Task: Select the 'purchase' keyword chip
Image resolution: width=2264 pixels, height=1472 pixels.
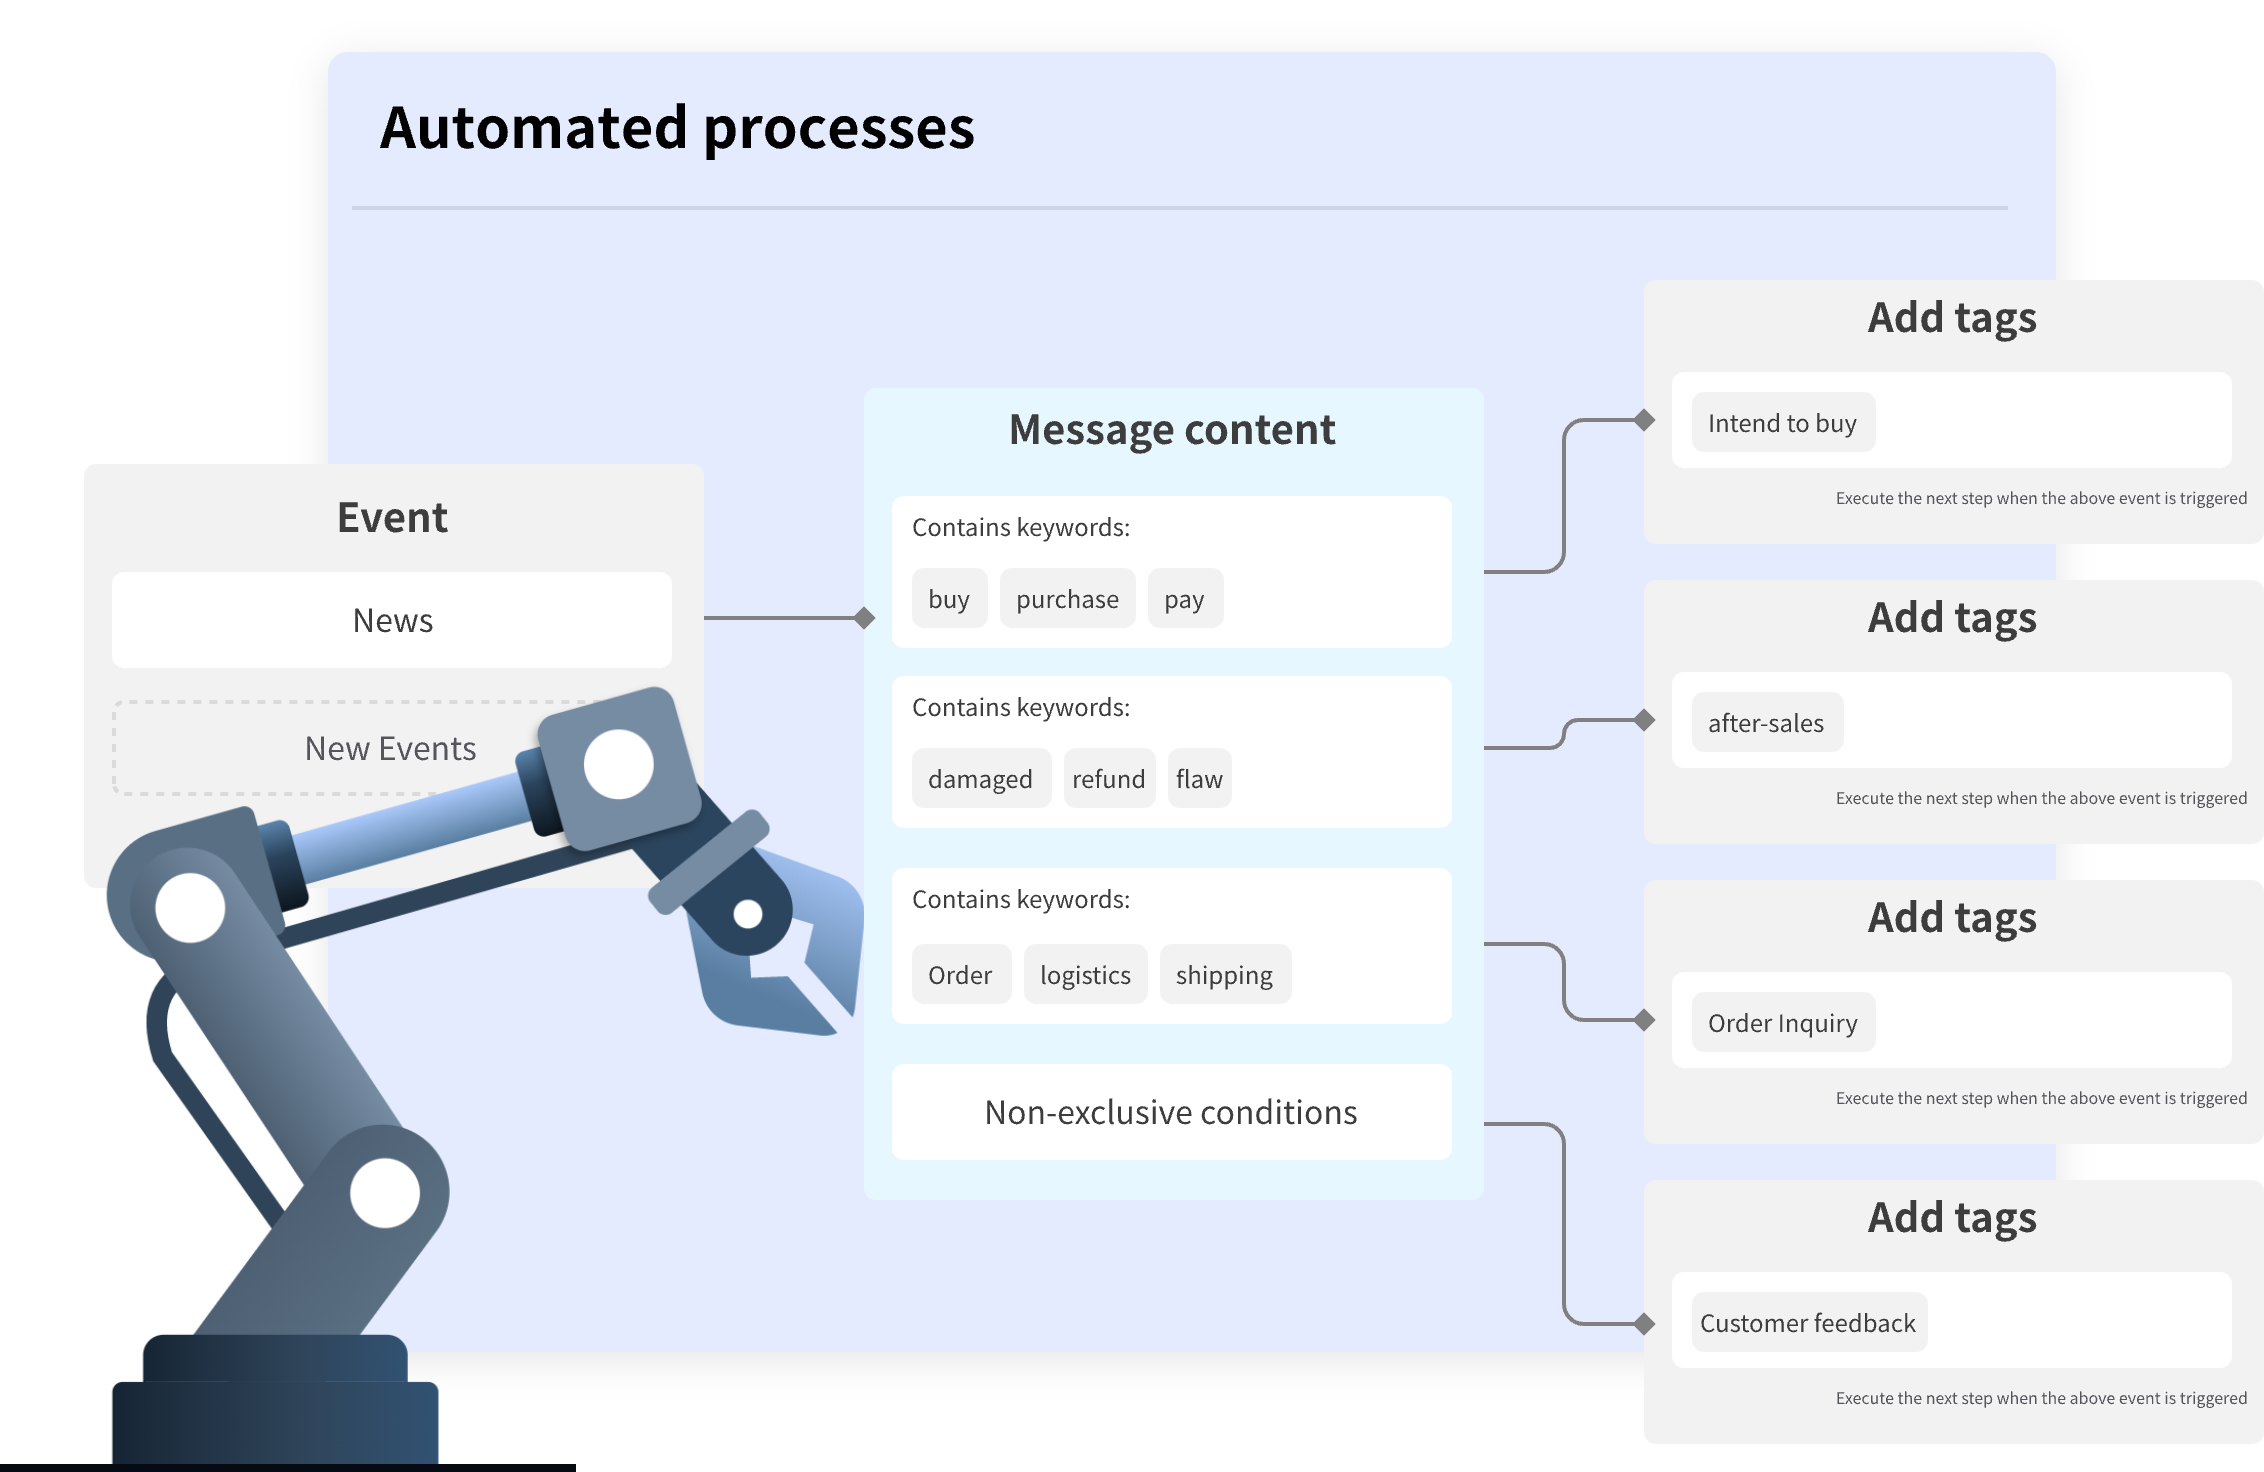Action: pyautogui.click(x=1067, y=599)
